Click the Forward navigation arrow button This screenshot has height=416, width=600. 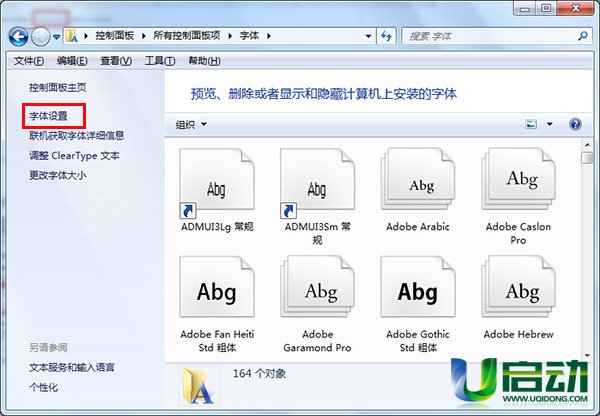(x=41, y=37)
